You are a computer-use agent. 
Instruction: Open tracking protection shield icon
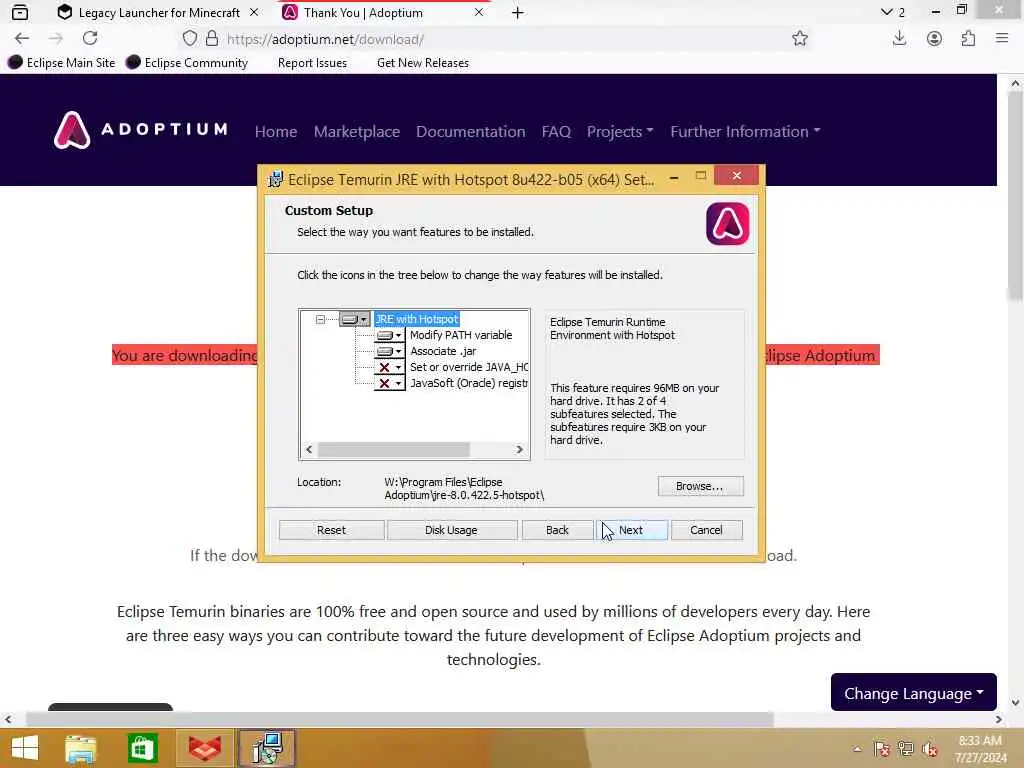tap(189, 39)
